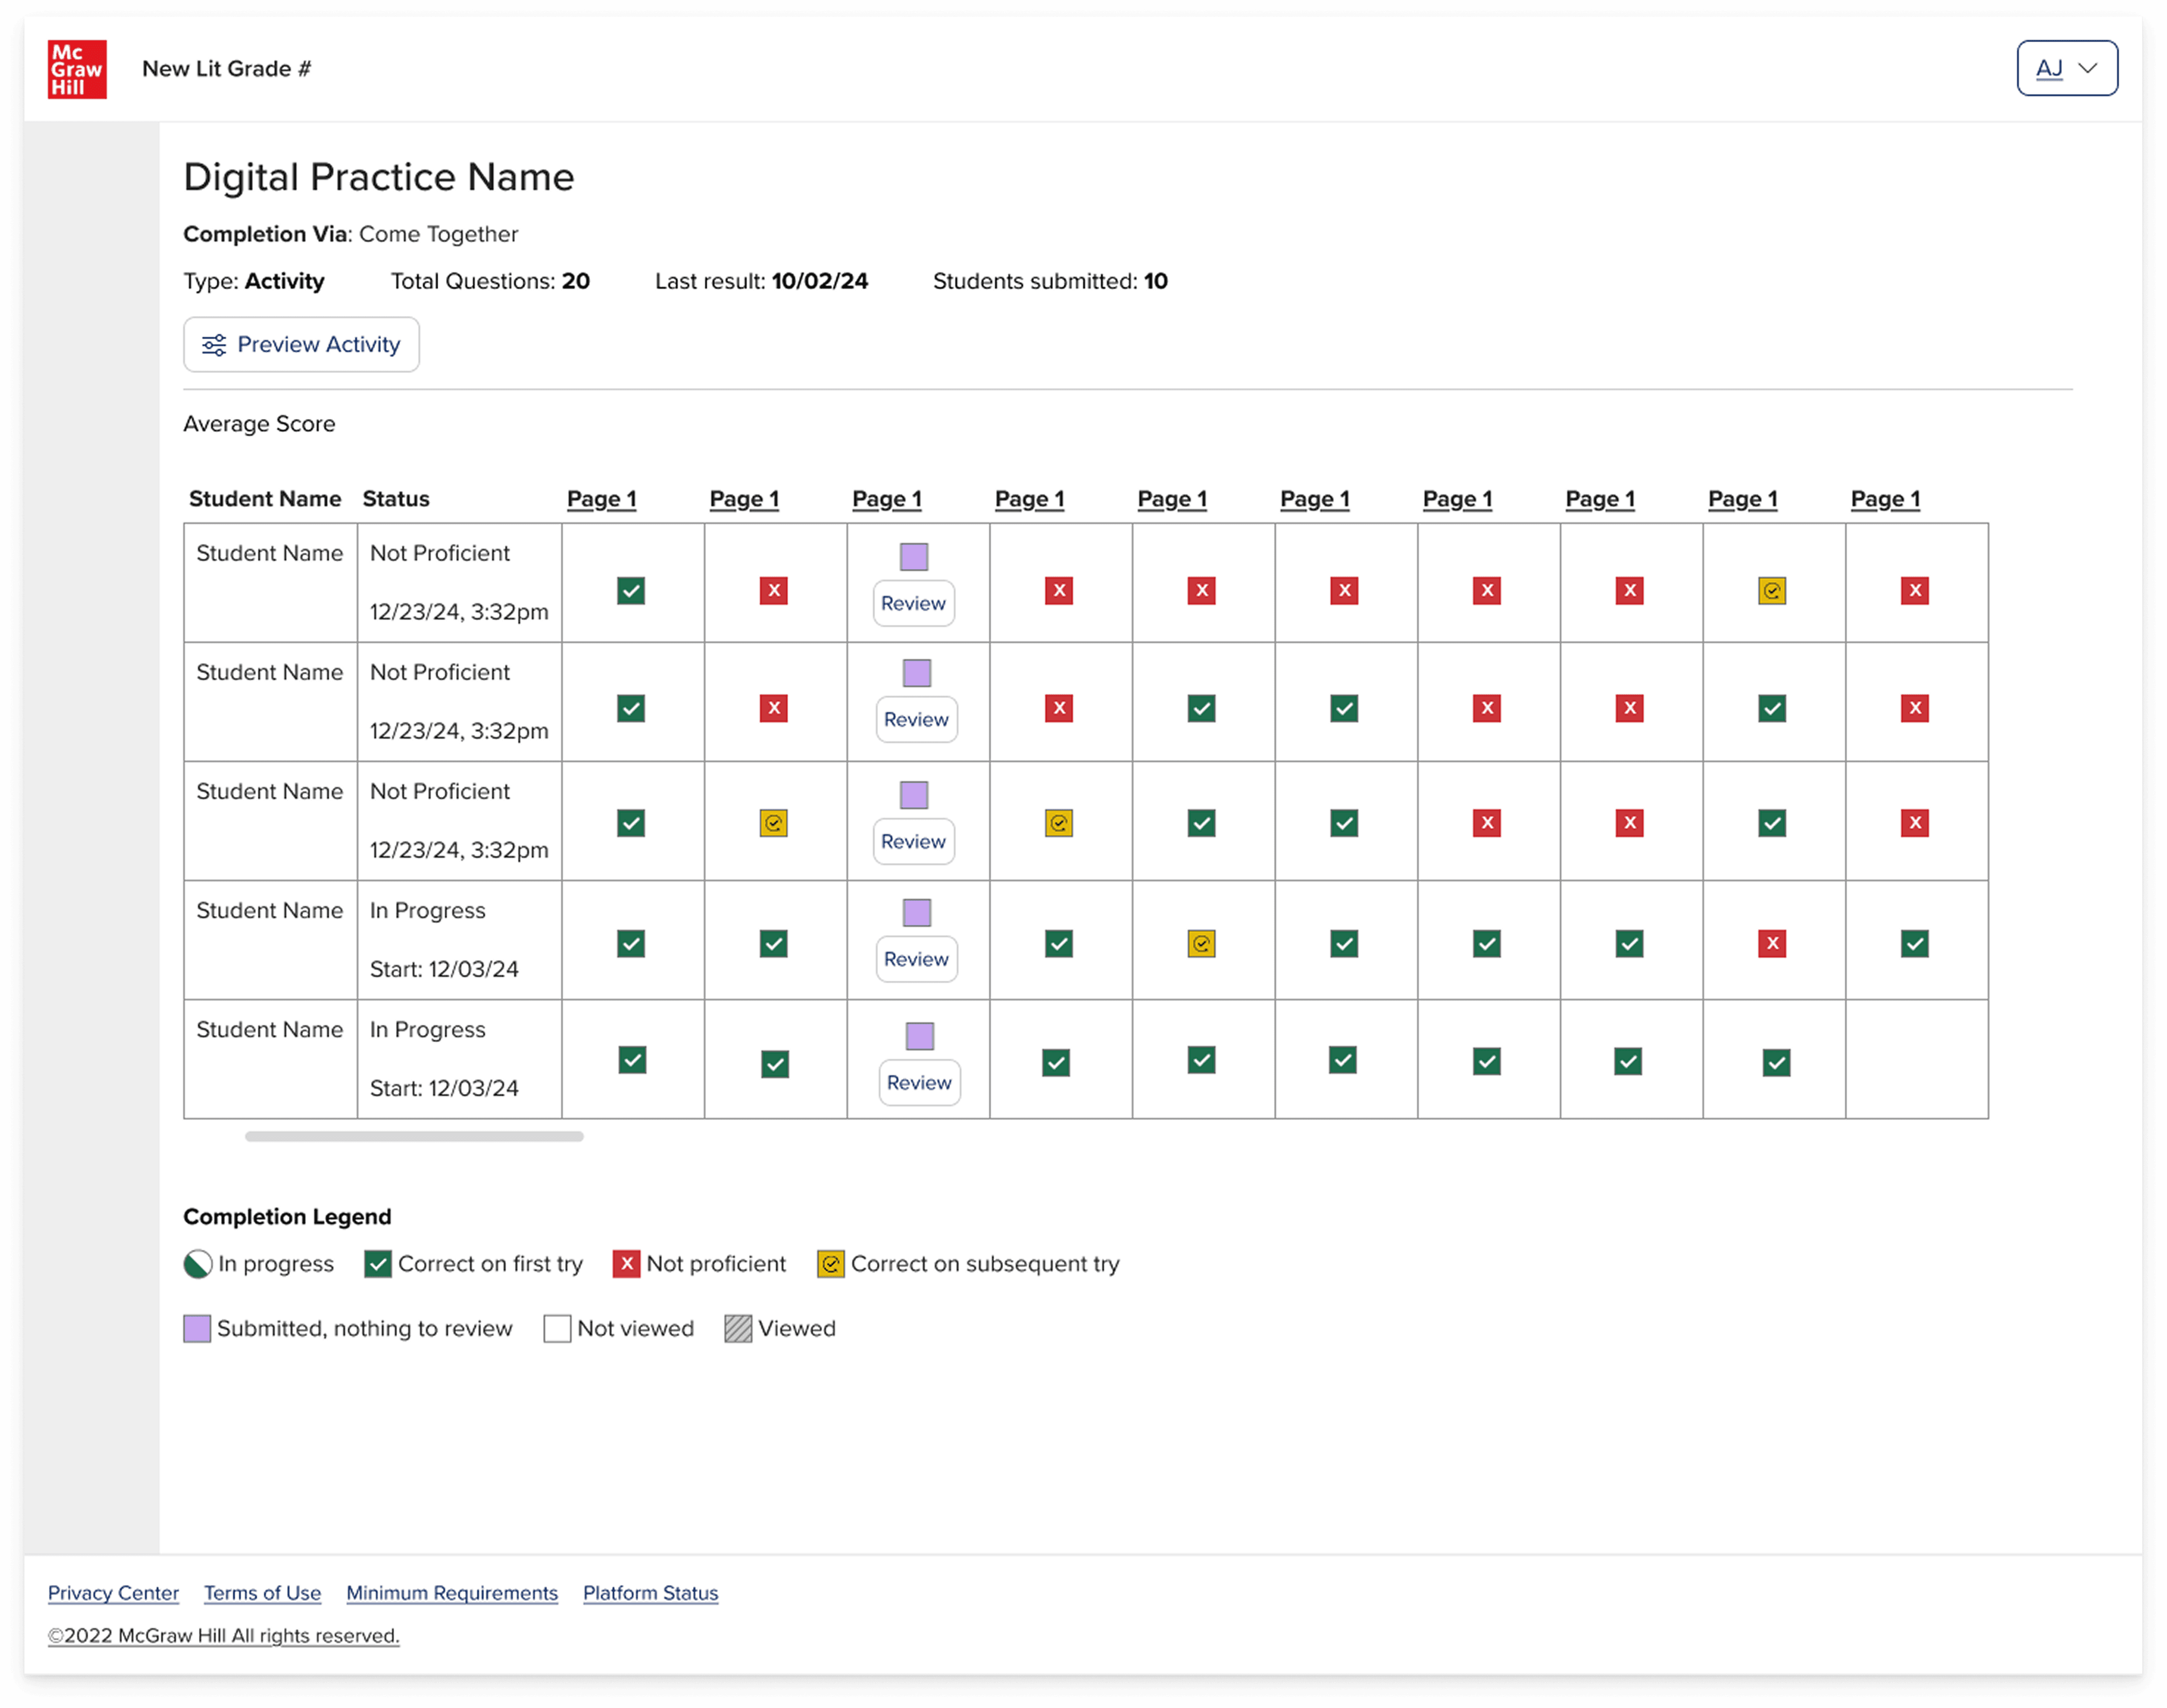Screen dimensions: 2167x1708
Task: Open the Privacy Center footer link
Action: click(113, 1593)
